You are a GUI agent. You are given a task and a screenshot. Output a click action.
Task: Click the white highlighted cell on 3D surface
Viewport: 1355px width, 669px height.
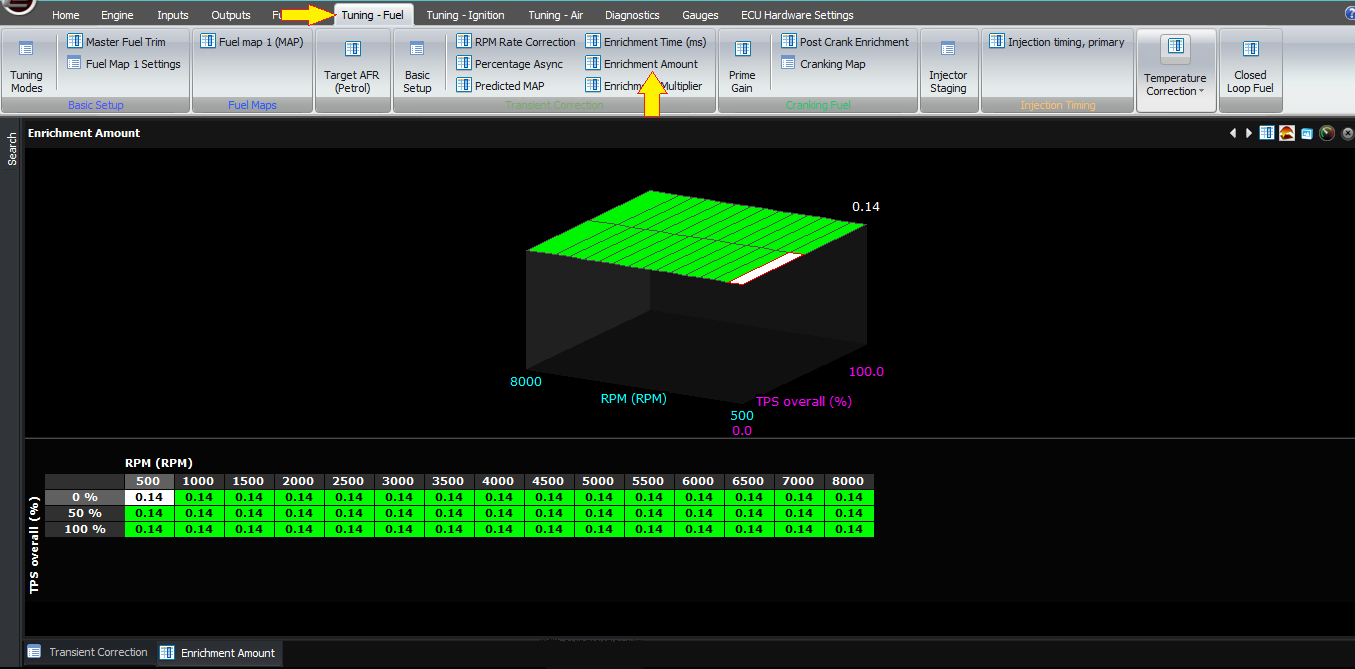click(x=768, y=269)
